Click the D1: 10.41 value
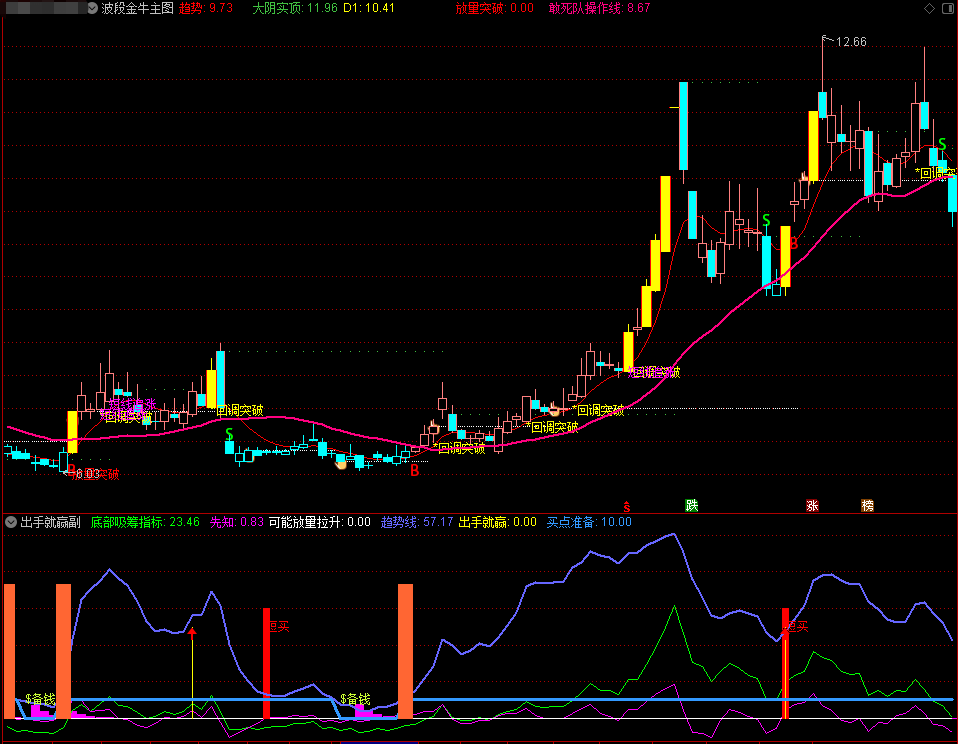 point(369,8)
